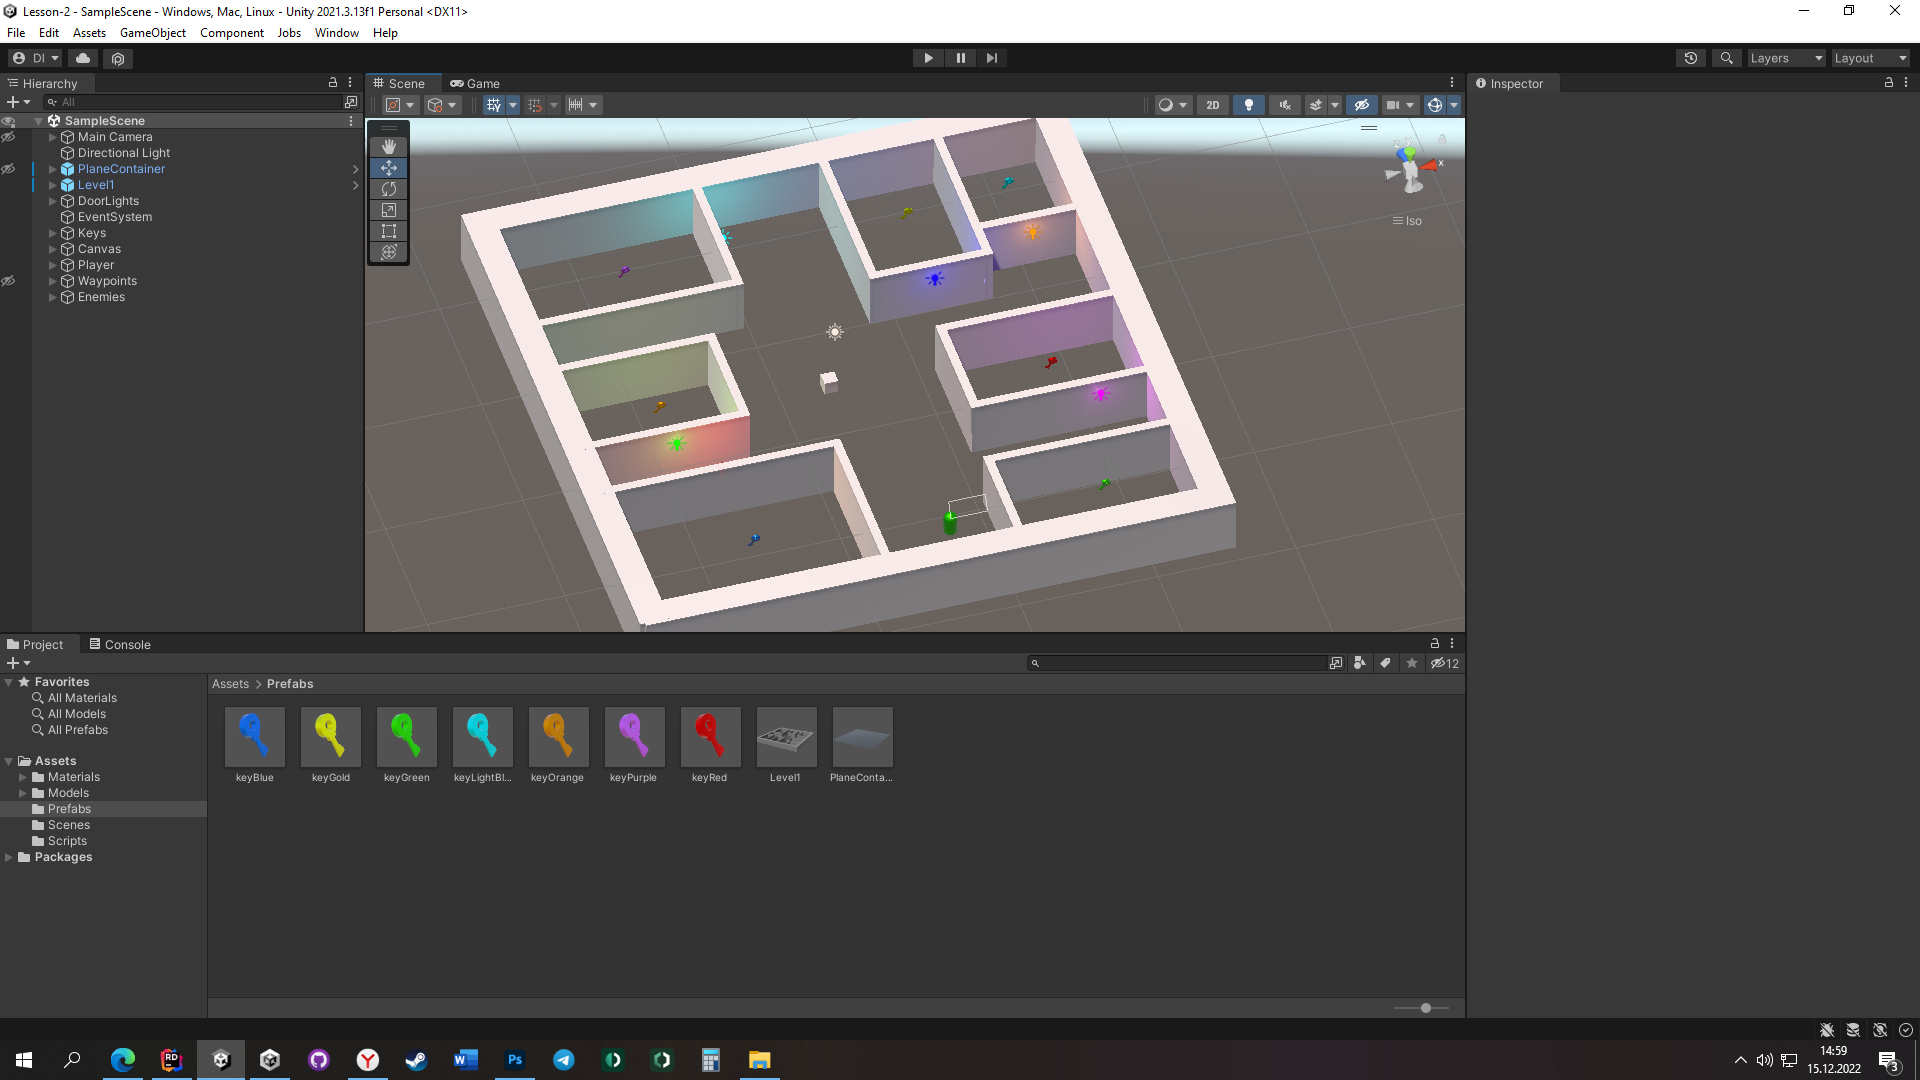This screenshot has height=1080, width=1920.
Task: Select the Hand tool for scene navigation
Action: (x=390, y=146)
